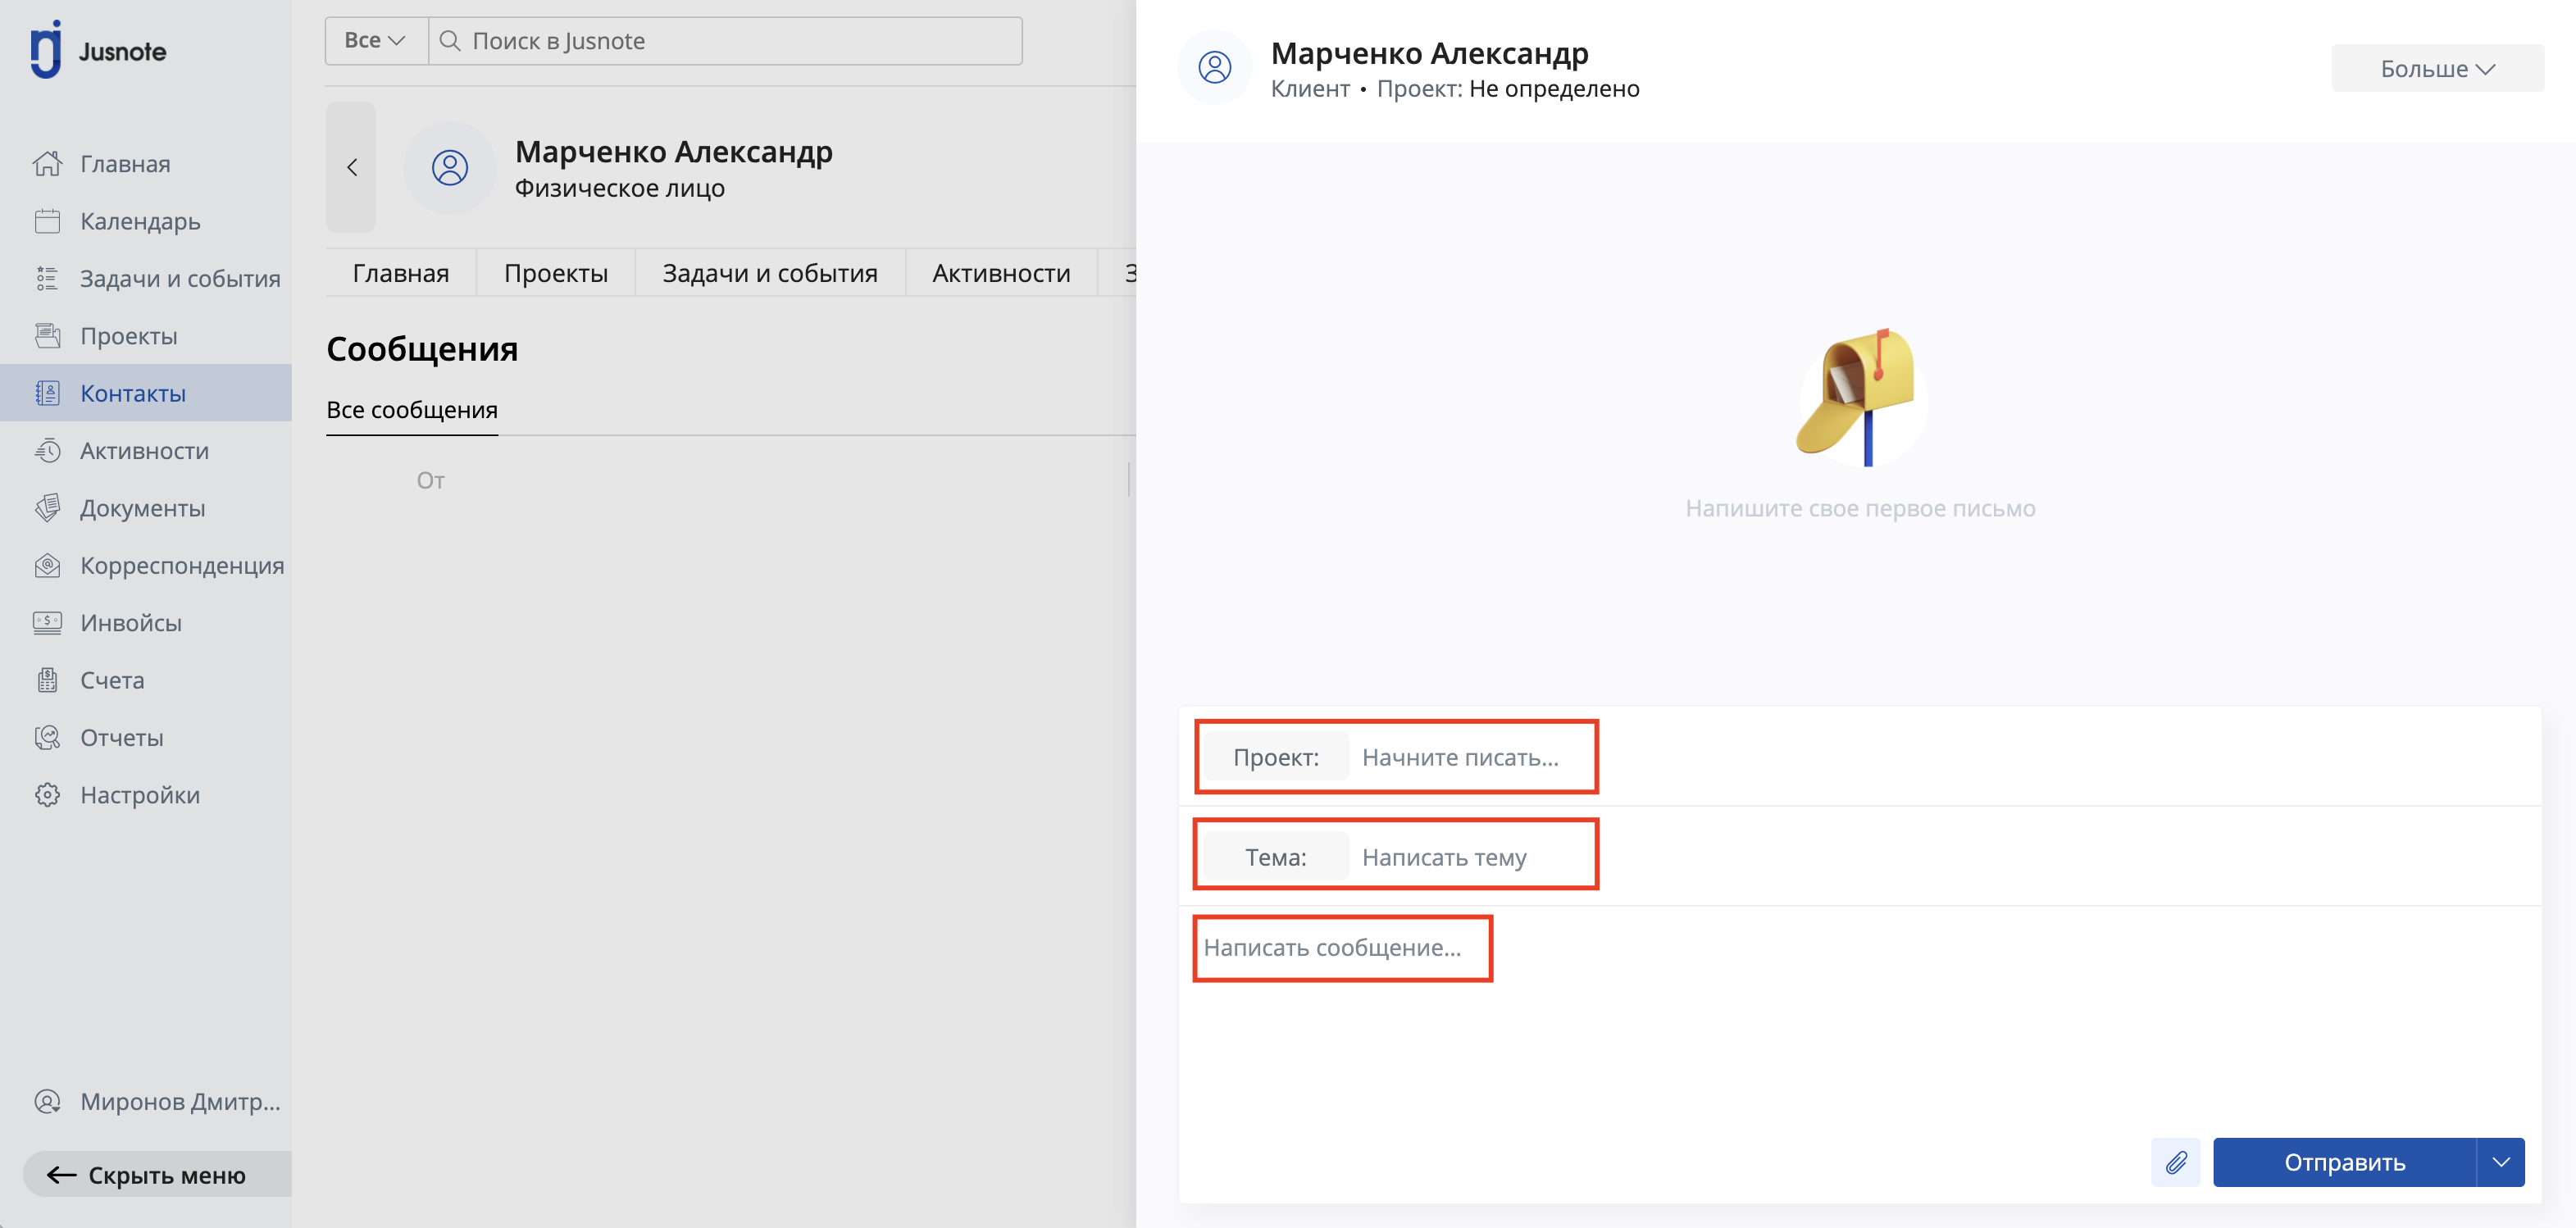Switch to the Главная contact tab
2576x1228 pixels.
(x=401, y=273)
